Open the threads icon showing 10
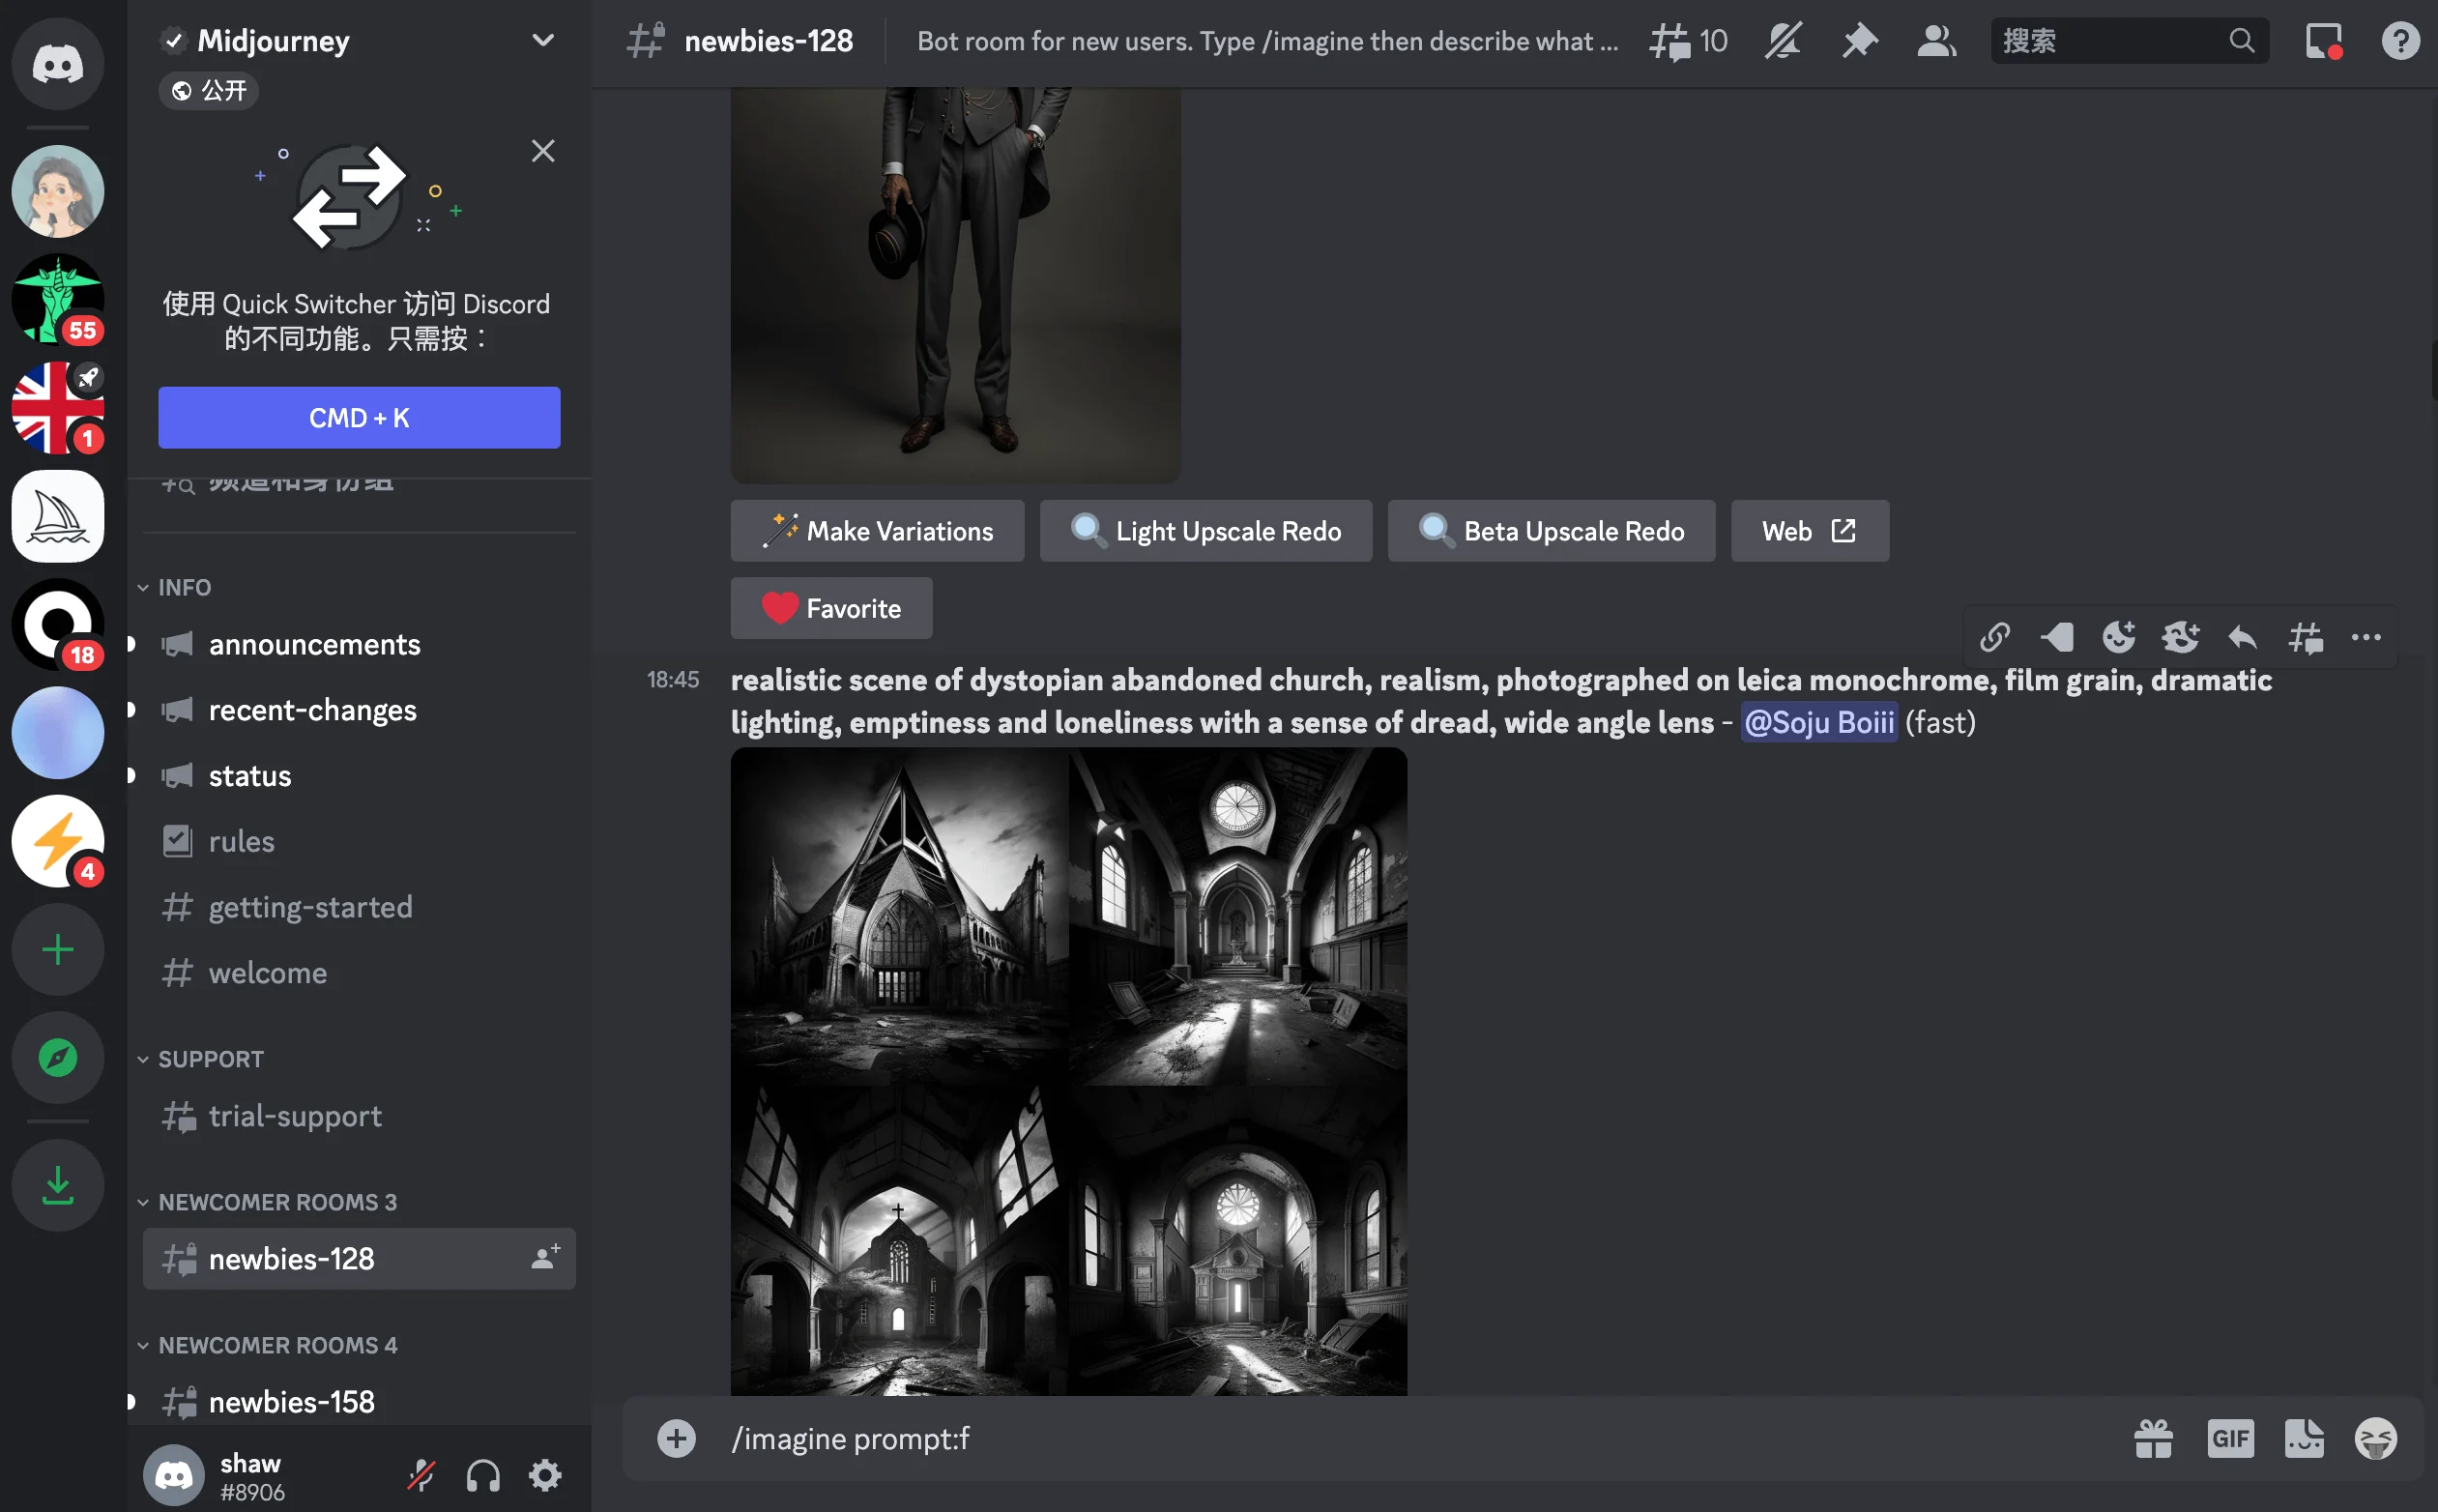Viewport: 2438px width, 1512px height. coord(1688,41)
